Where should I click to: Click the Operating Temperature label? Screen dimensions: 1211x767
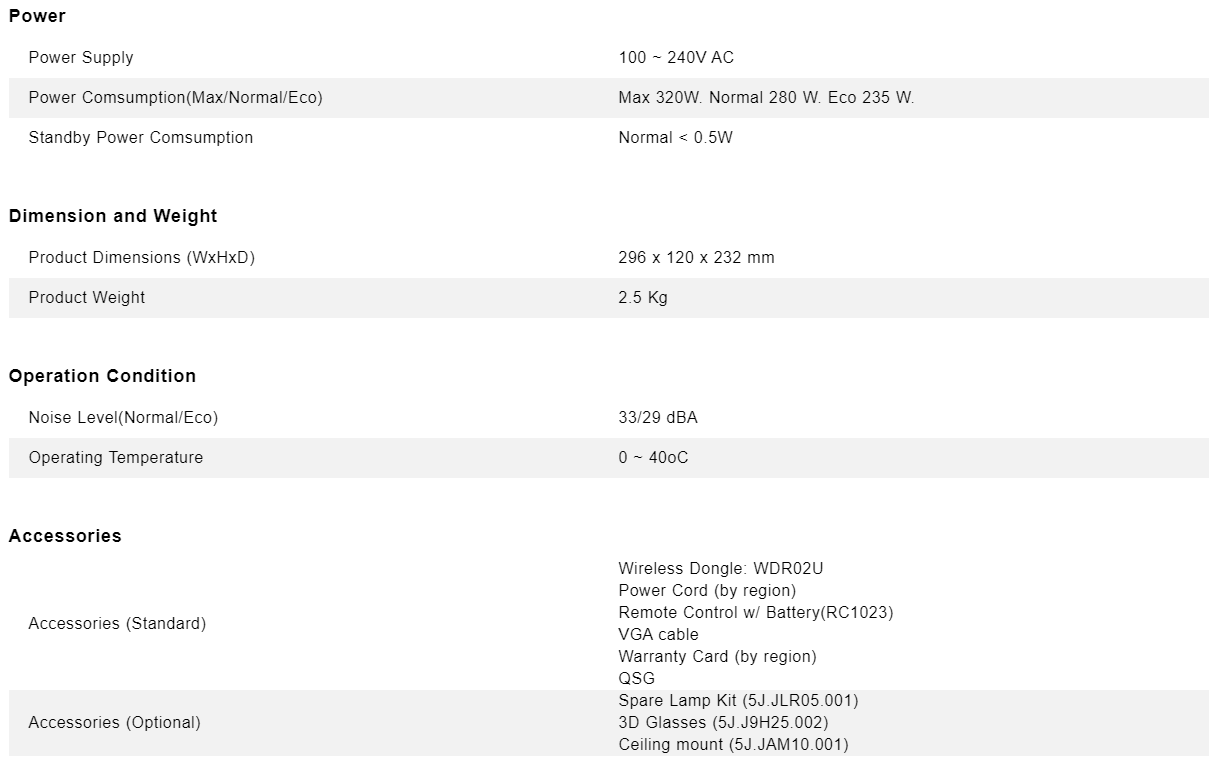[x=116, y=457]
